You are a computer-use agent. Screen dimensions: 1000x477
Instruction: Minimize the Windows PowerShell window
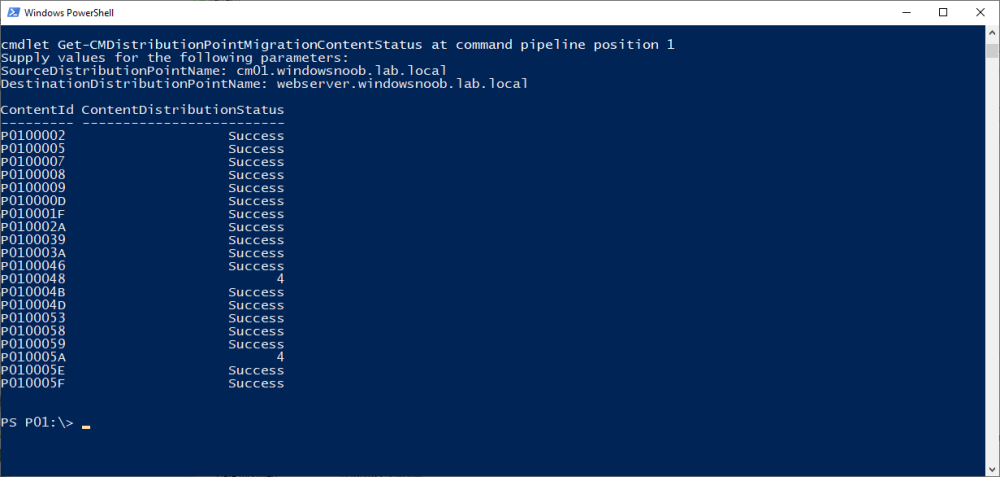click(906, 12)
